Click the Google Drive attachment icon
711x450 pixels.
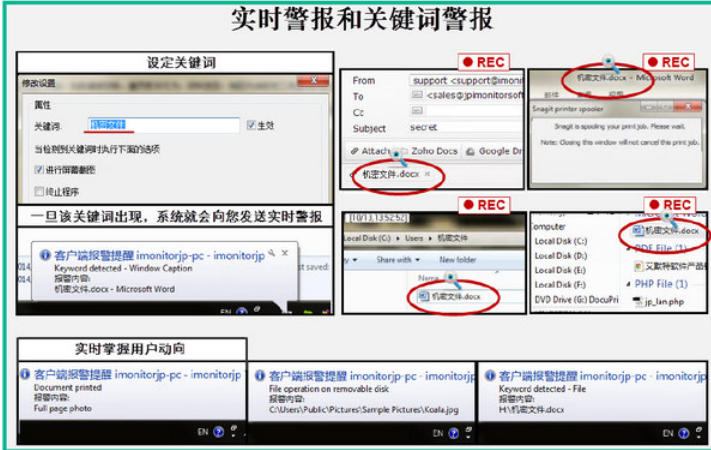(469, 151)
